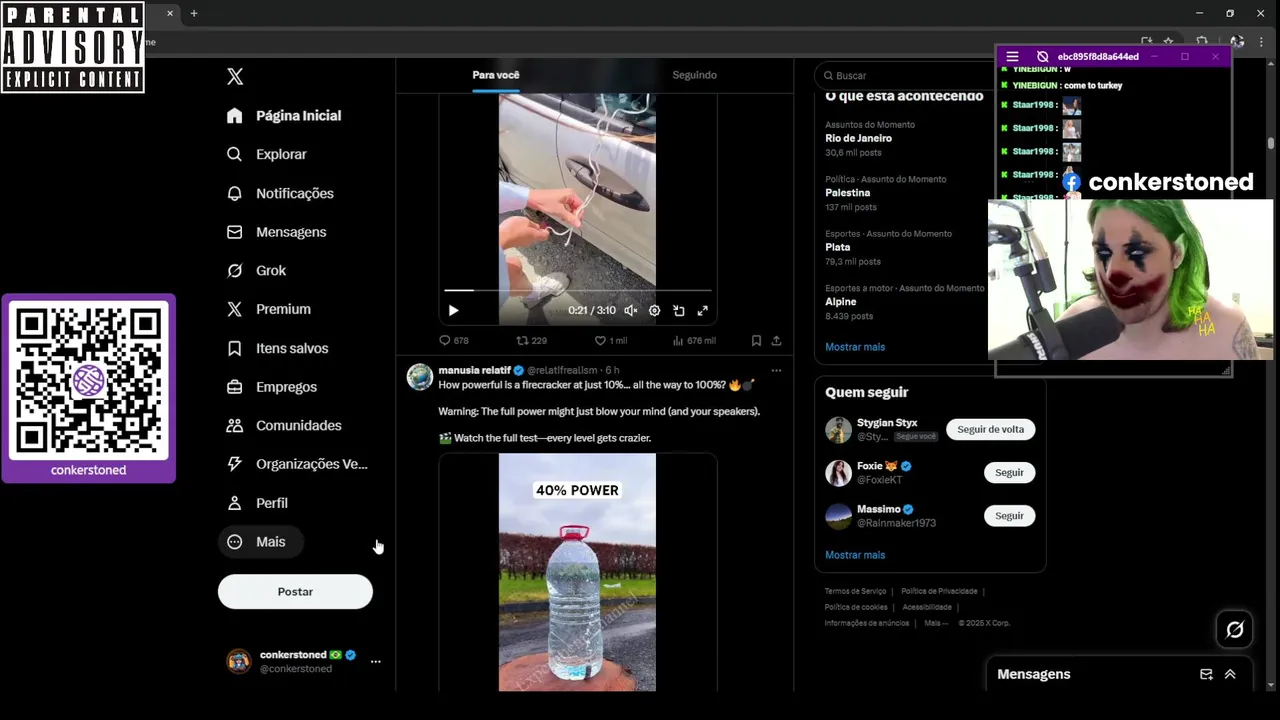Enter fullscreen on the video

703,311
